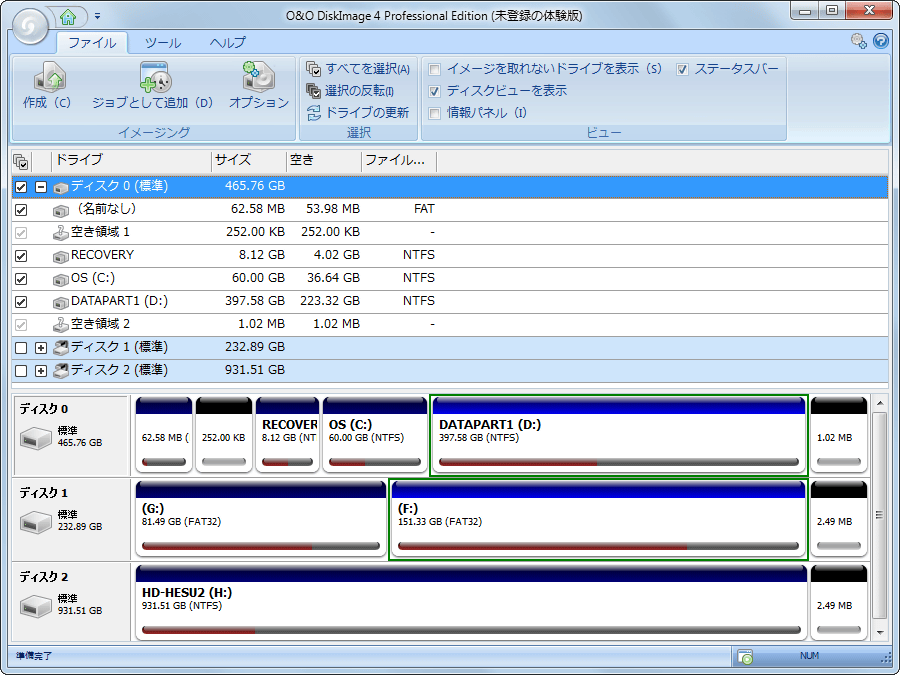This screenshot has height=675, width=900.
Task: Uncheck the (名前なし) partition checkbox
Action: (21, 210)
